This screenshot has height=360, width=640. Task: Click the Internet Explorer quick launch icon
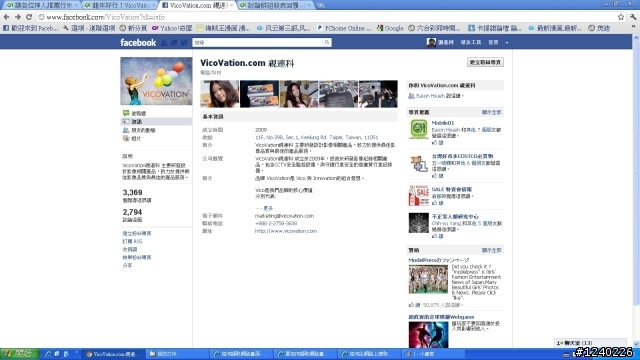click(48, 354)
